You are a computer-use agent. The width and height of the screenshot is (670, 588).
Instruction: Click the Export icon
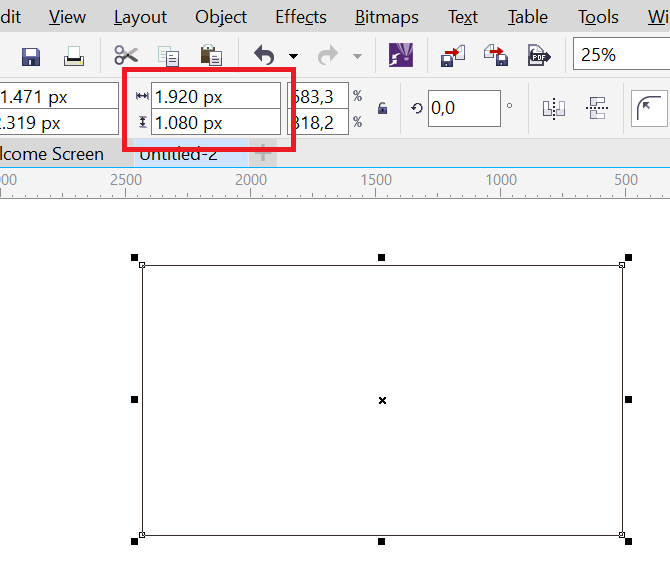(x=496, y=56)
